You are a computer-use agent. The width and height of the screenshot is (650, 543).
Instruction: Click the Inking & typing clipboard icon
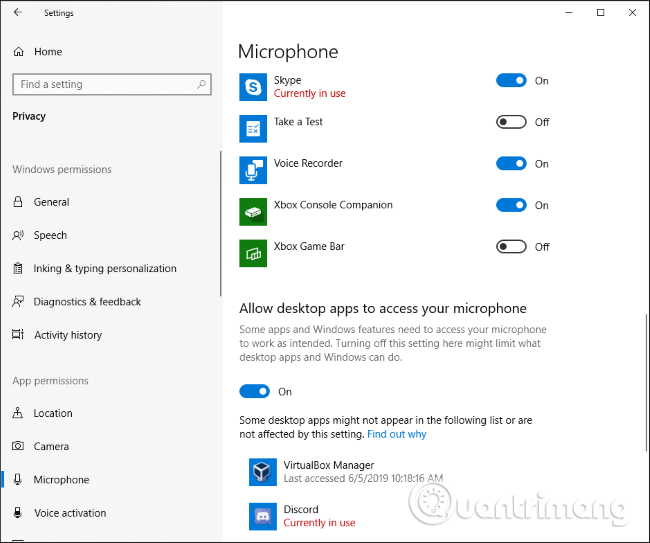tap(18, 269)
